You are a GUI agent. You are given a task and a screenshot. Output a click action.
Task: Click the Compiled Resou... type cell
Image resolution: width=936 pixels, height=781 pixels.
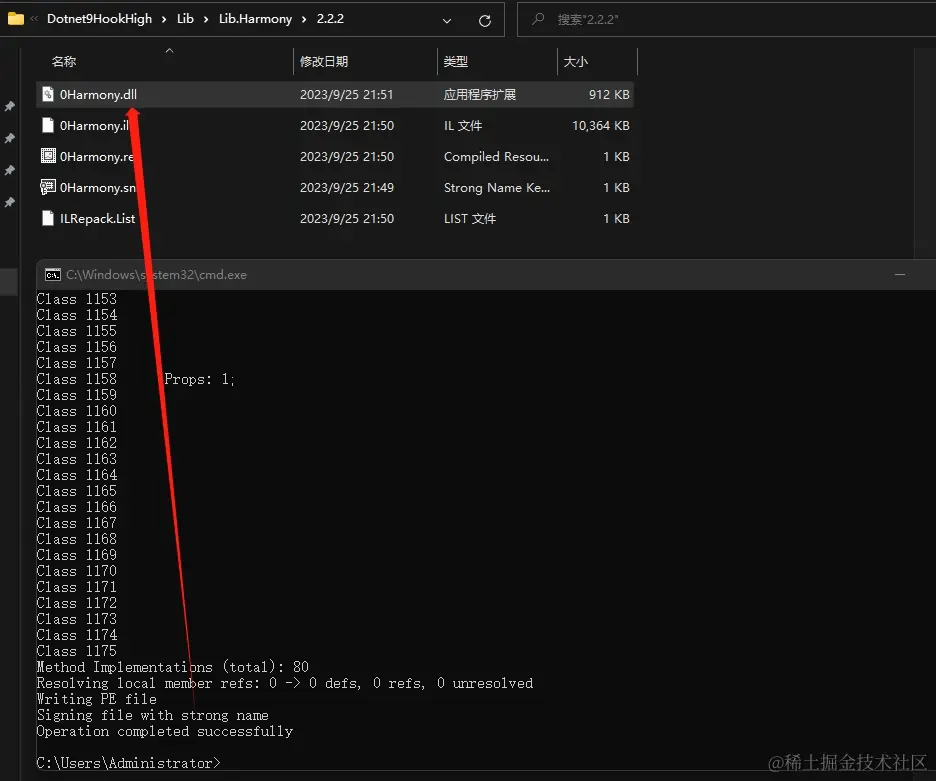point(496,156)
